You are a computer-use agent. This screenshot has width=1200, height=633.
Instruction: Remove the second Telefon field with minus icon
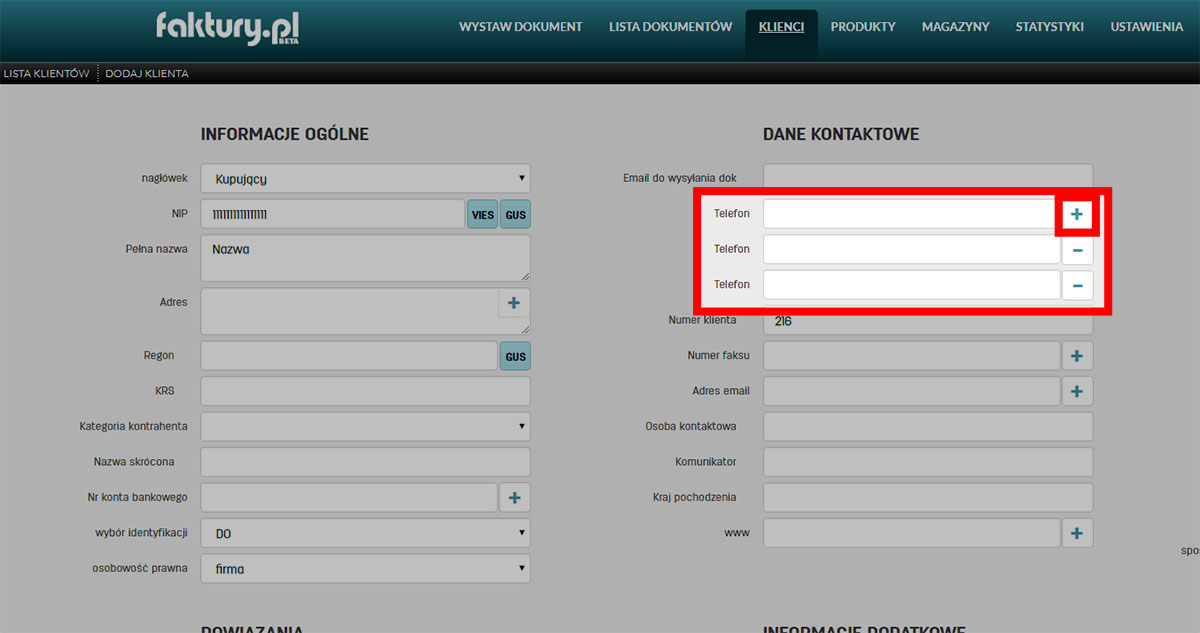1077,250
